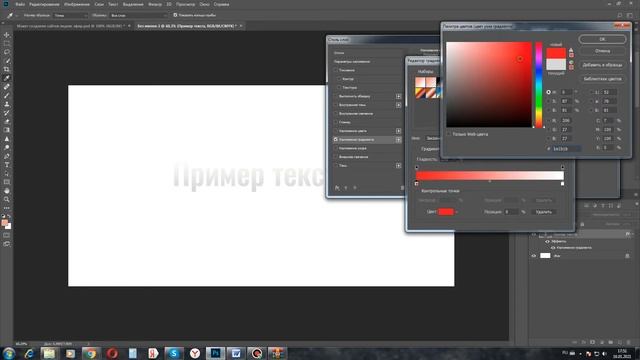Screen dimensions: 640x360
Task: Click OK in the Color Picker
Action: pos(602,39)
